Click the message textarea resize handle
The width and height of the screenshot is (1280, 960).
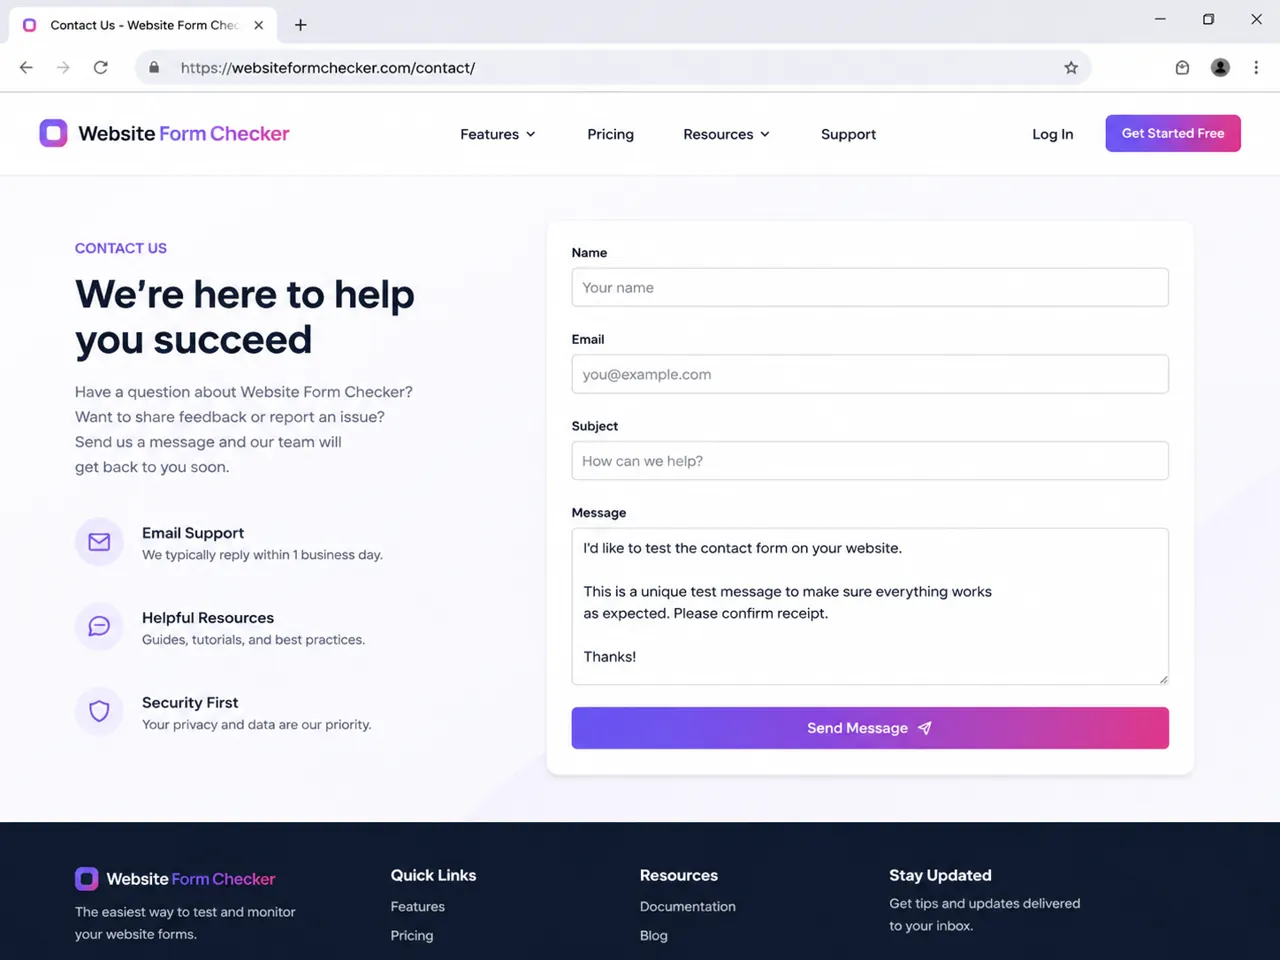(x=1163, y=679)
